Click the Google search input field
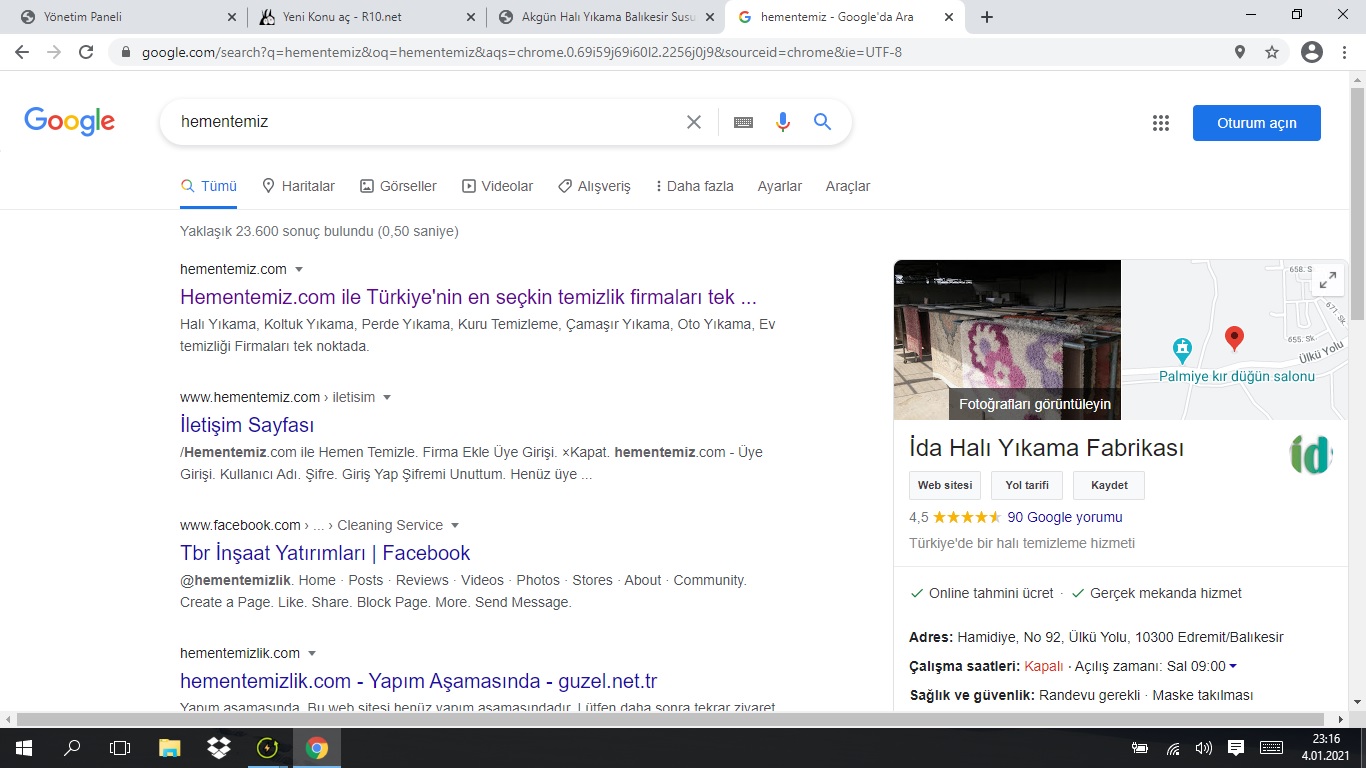1366x768 pixels. pos(425,122)
